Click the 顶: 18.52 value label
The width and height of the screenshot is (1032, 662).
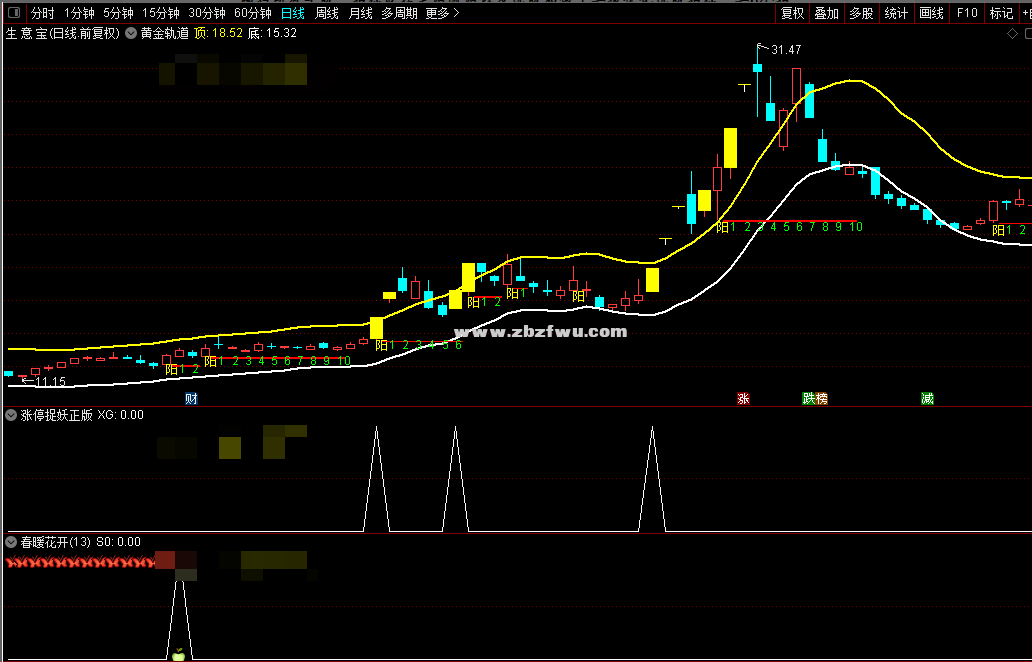click(219, 33)
